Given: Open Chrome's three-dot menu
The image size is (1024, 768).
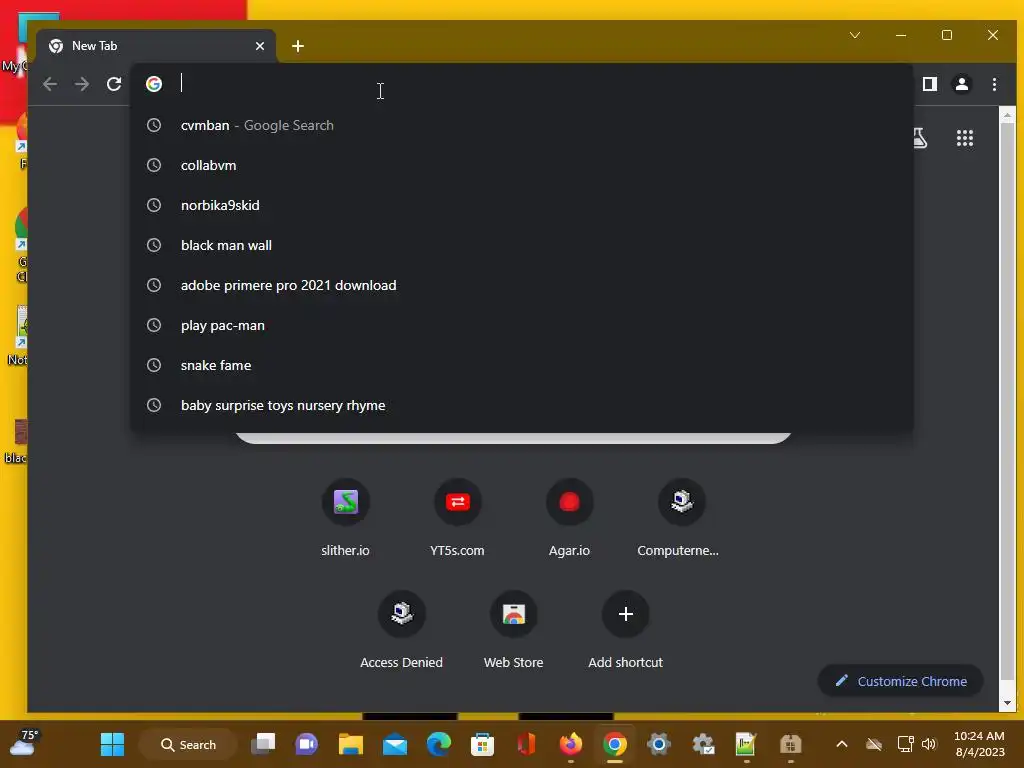Looking at the screenshot, I should click(994, 84).
